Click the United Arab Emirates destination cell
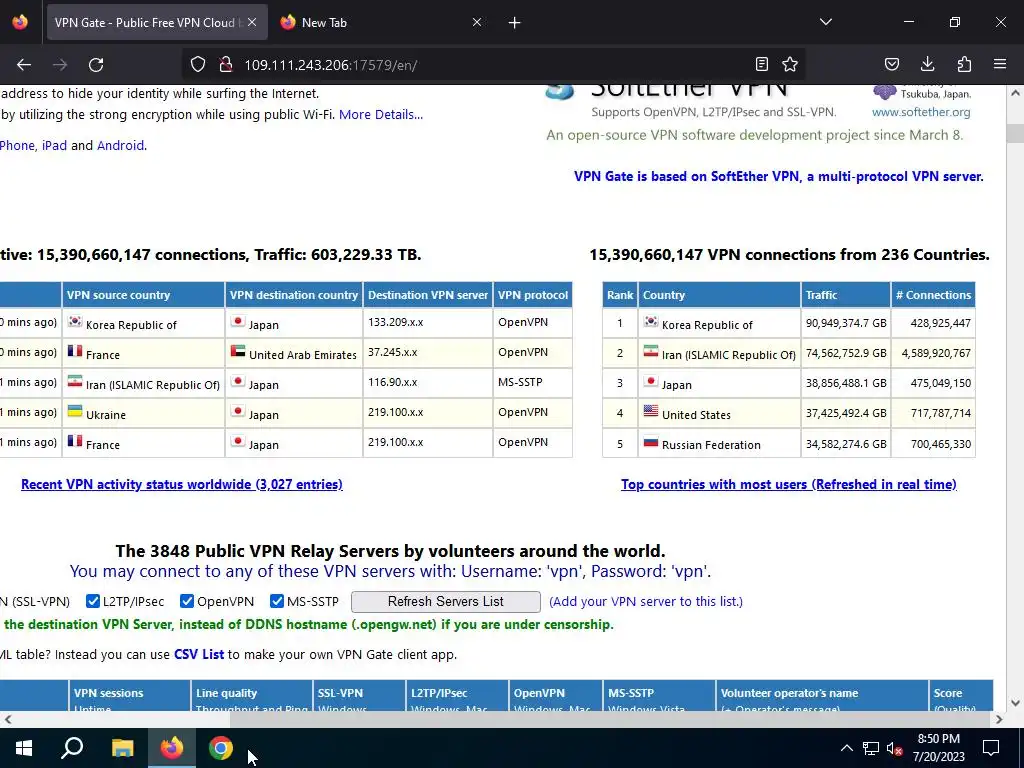This screenshot has height=768, width=1024. click(294, 353)
